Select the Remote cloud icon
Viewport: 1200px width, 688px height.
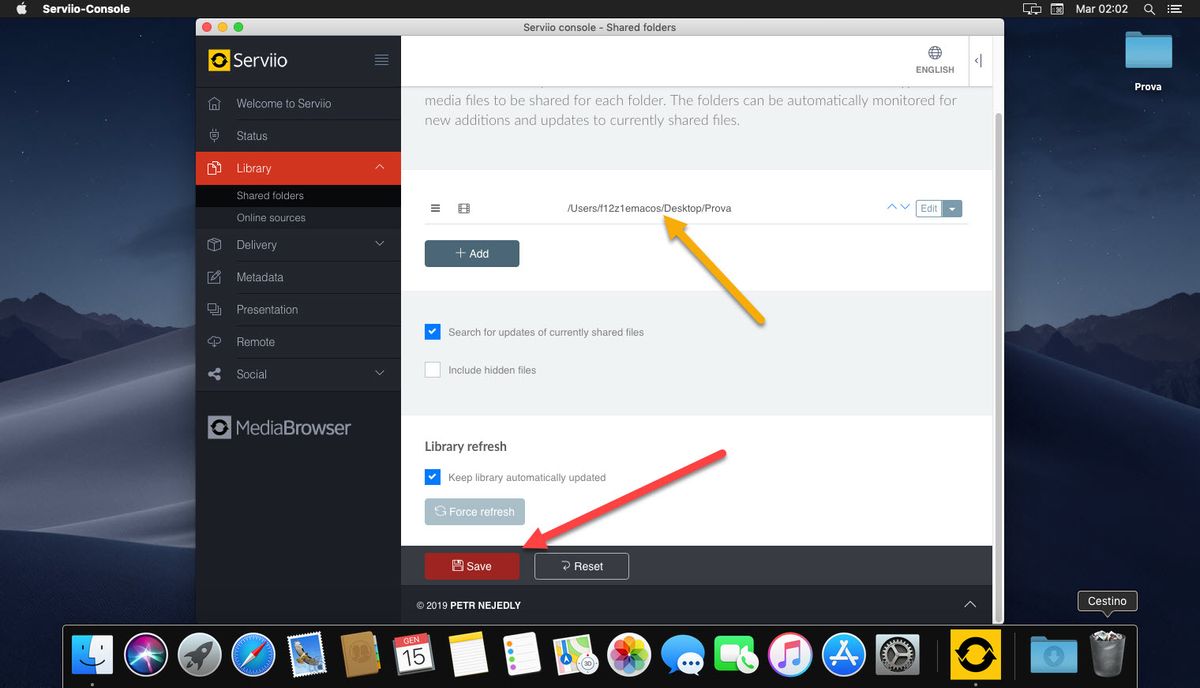pyautogui.click(x=214, y=341)
